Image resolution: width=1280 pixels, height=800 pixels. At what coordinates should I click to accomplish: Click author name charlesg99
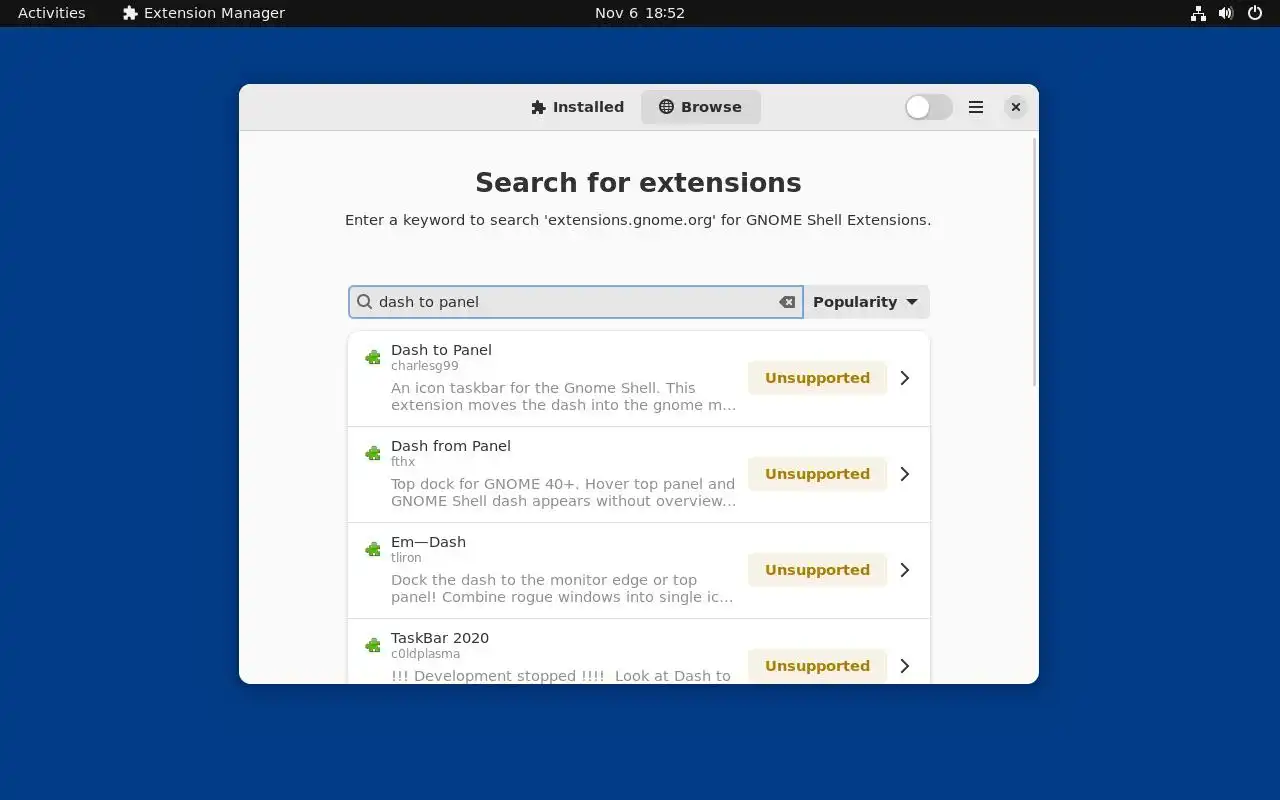(x=425, y=366)
